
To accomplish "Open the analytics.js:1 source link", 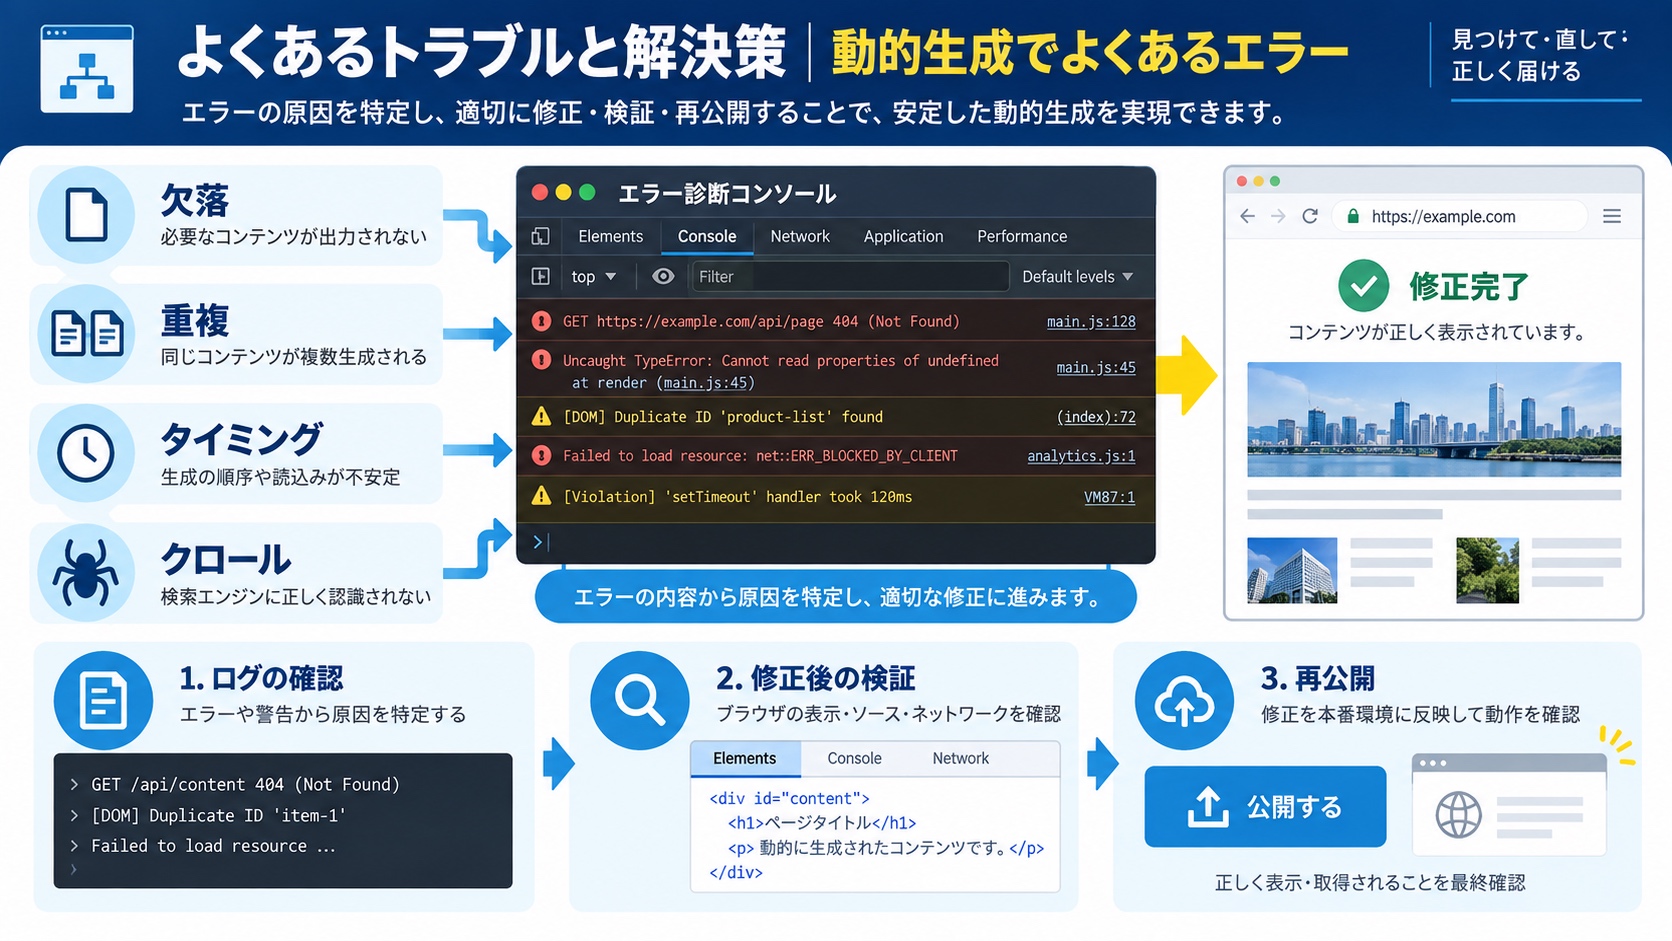I will (1081, 456).
